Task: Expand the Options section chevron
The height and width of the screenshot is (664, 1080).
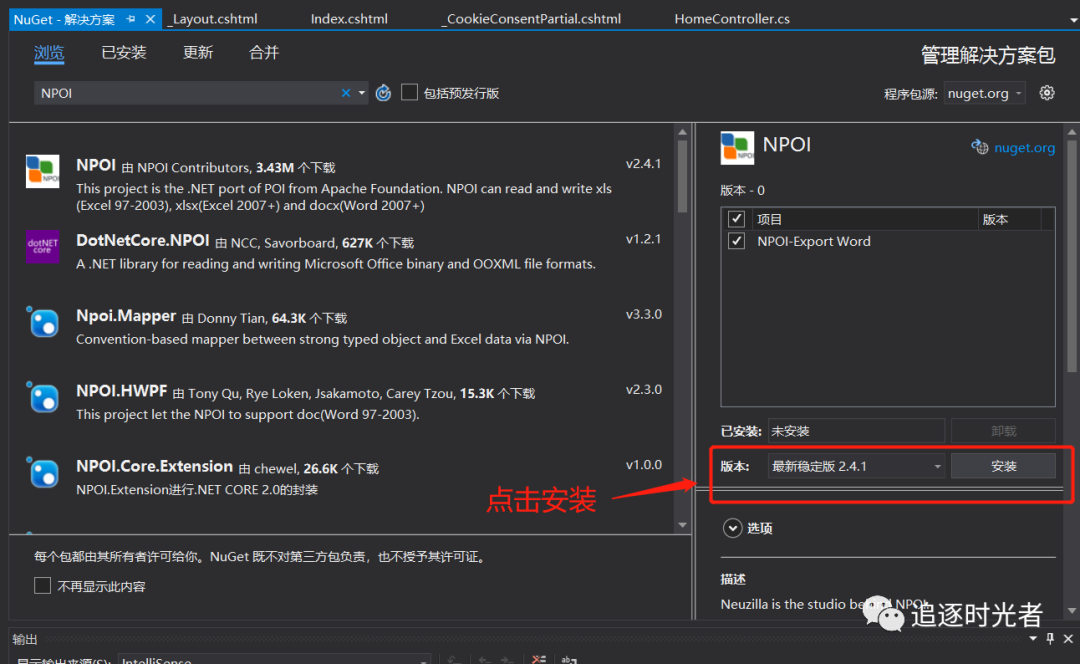Action: coord(732,528)
